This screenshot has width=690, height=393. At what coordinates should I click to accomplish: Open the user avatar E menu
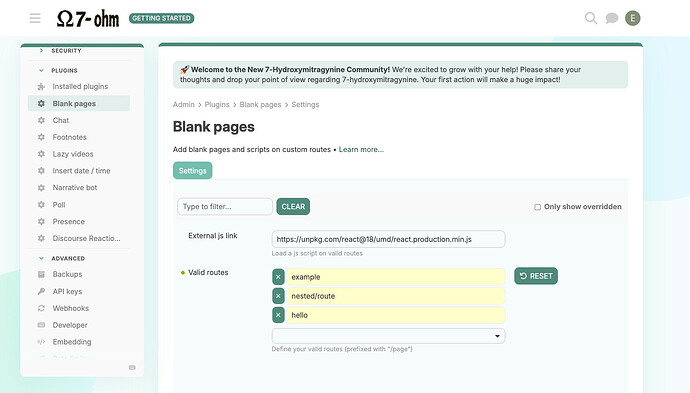point(633,18)
